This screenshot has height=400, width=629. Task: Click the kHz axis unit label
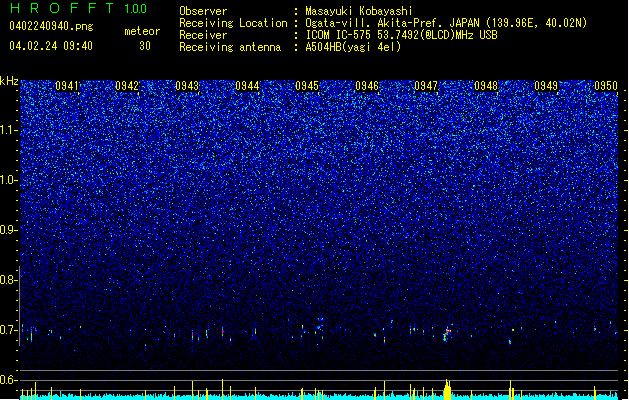[9, 81]
